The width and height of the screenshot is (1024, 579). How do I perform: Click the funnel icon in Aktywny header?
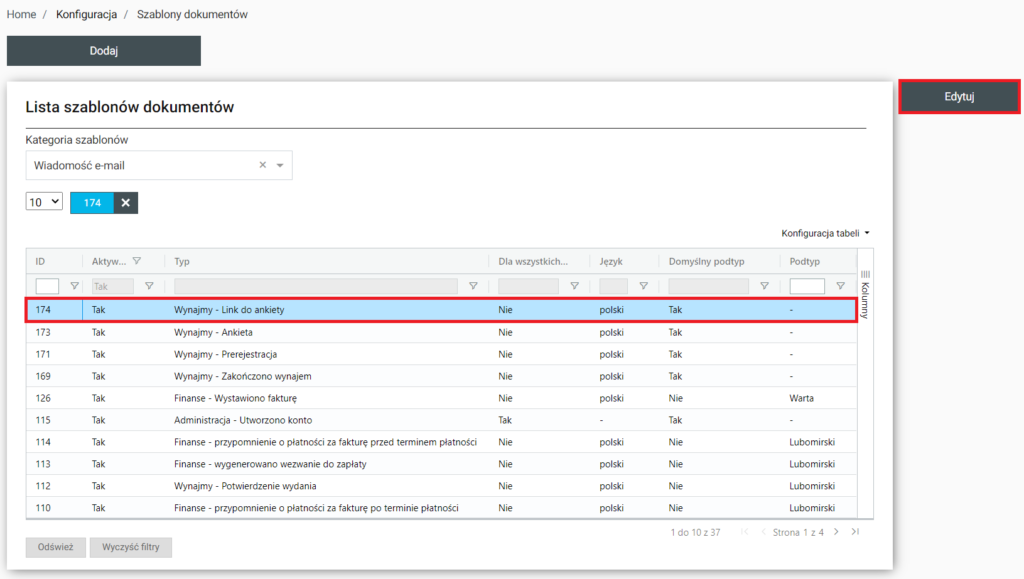click(x=137, y=261)
